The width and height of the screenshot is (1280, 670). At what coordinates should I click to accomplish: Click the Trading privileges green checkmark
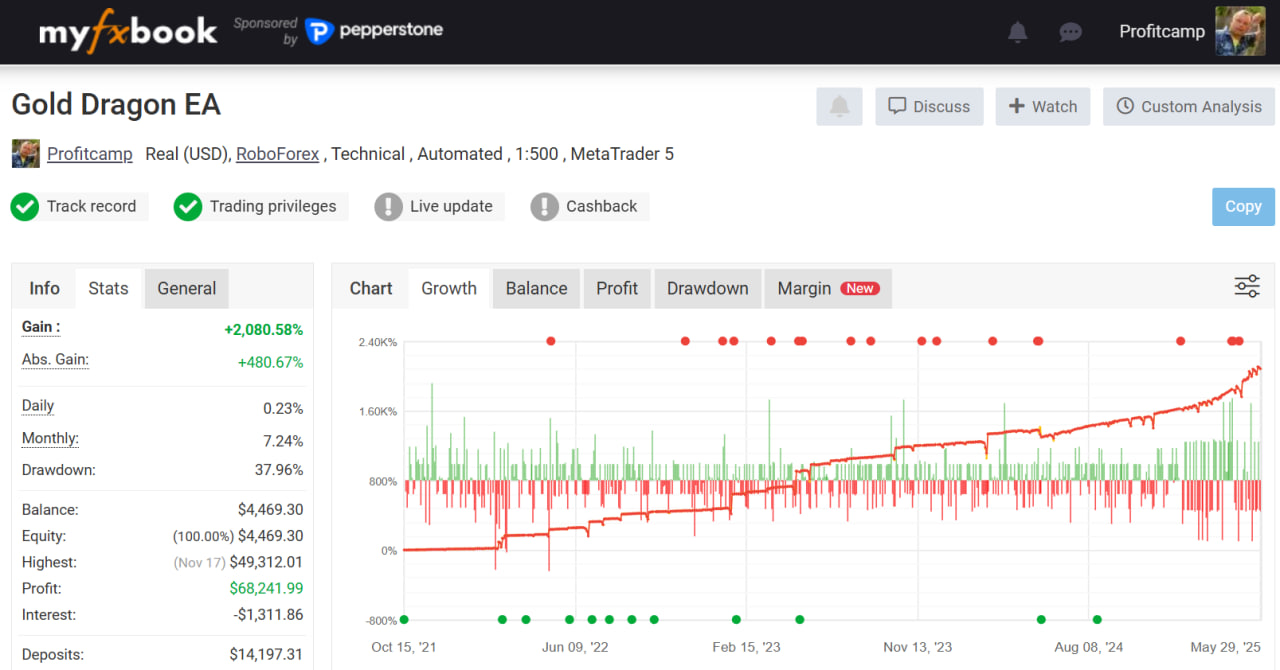tap(187, 207)
